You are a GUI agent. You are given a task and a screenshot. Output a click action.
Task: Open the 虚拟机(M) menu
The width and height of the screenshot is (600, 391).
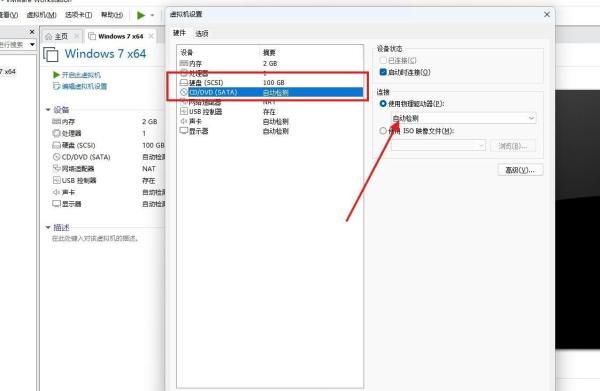pos(41,15)
